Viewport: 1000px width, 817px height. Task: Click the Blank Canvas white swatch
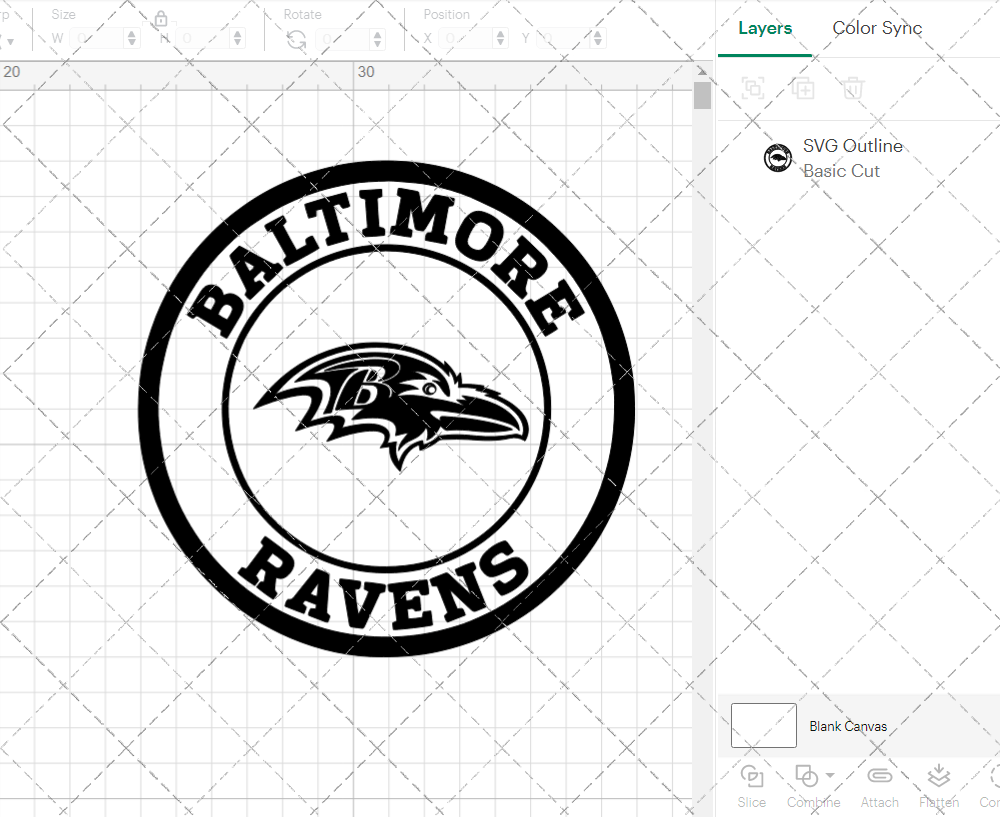(763, 726)
